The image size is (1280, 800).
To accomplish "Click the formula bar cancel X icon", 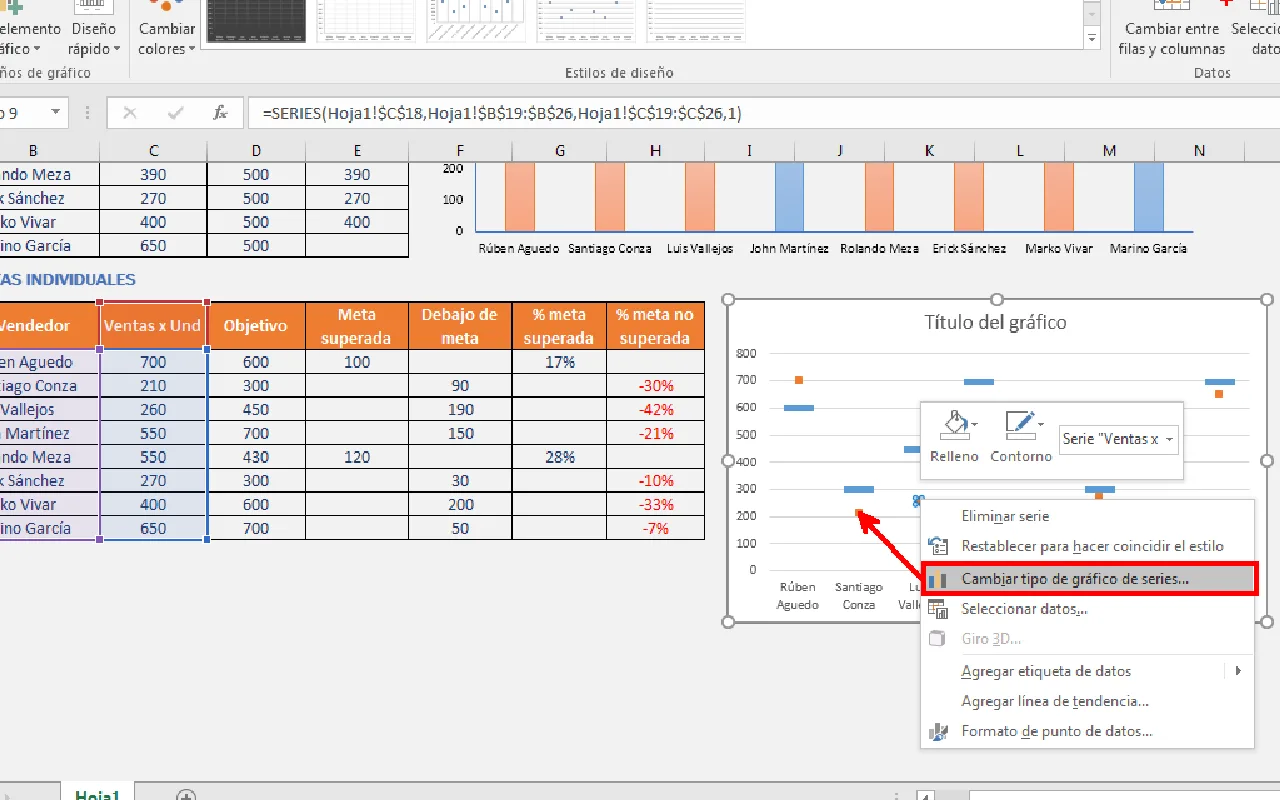I will click(x=130, y=113).
